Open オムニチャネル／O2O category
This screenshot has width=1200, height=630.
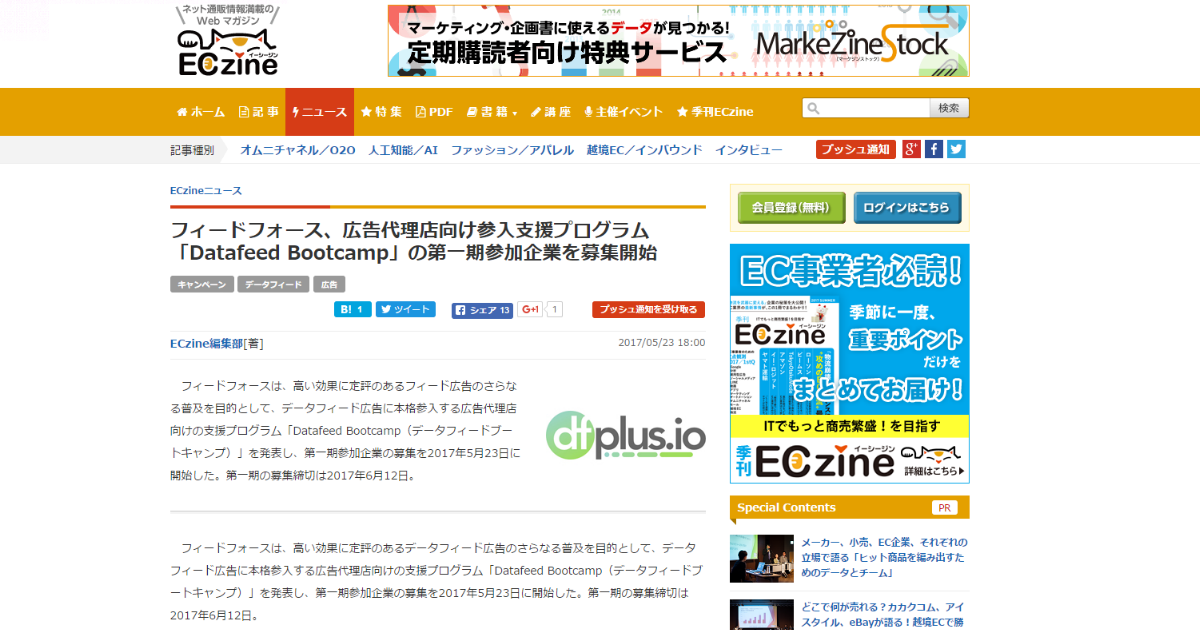(x=298, y=150)
